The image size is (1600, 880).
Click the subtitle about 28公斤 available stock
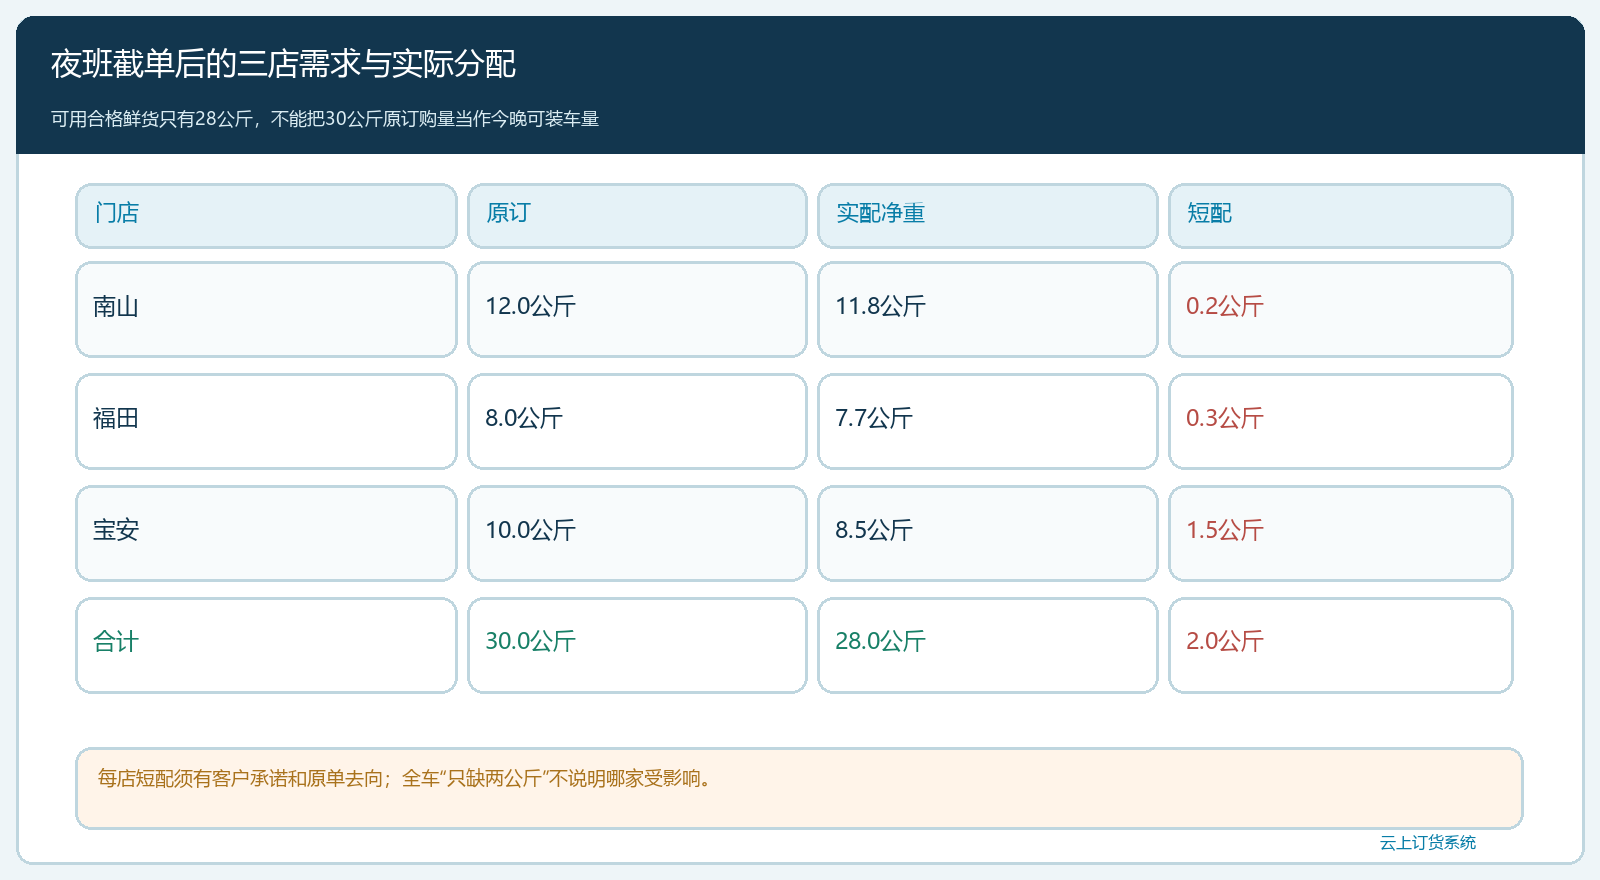point(325,119)
